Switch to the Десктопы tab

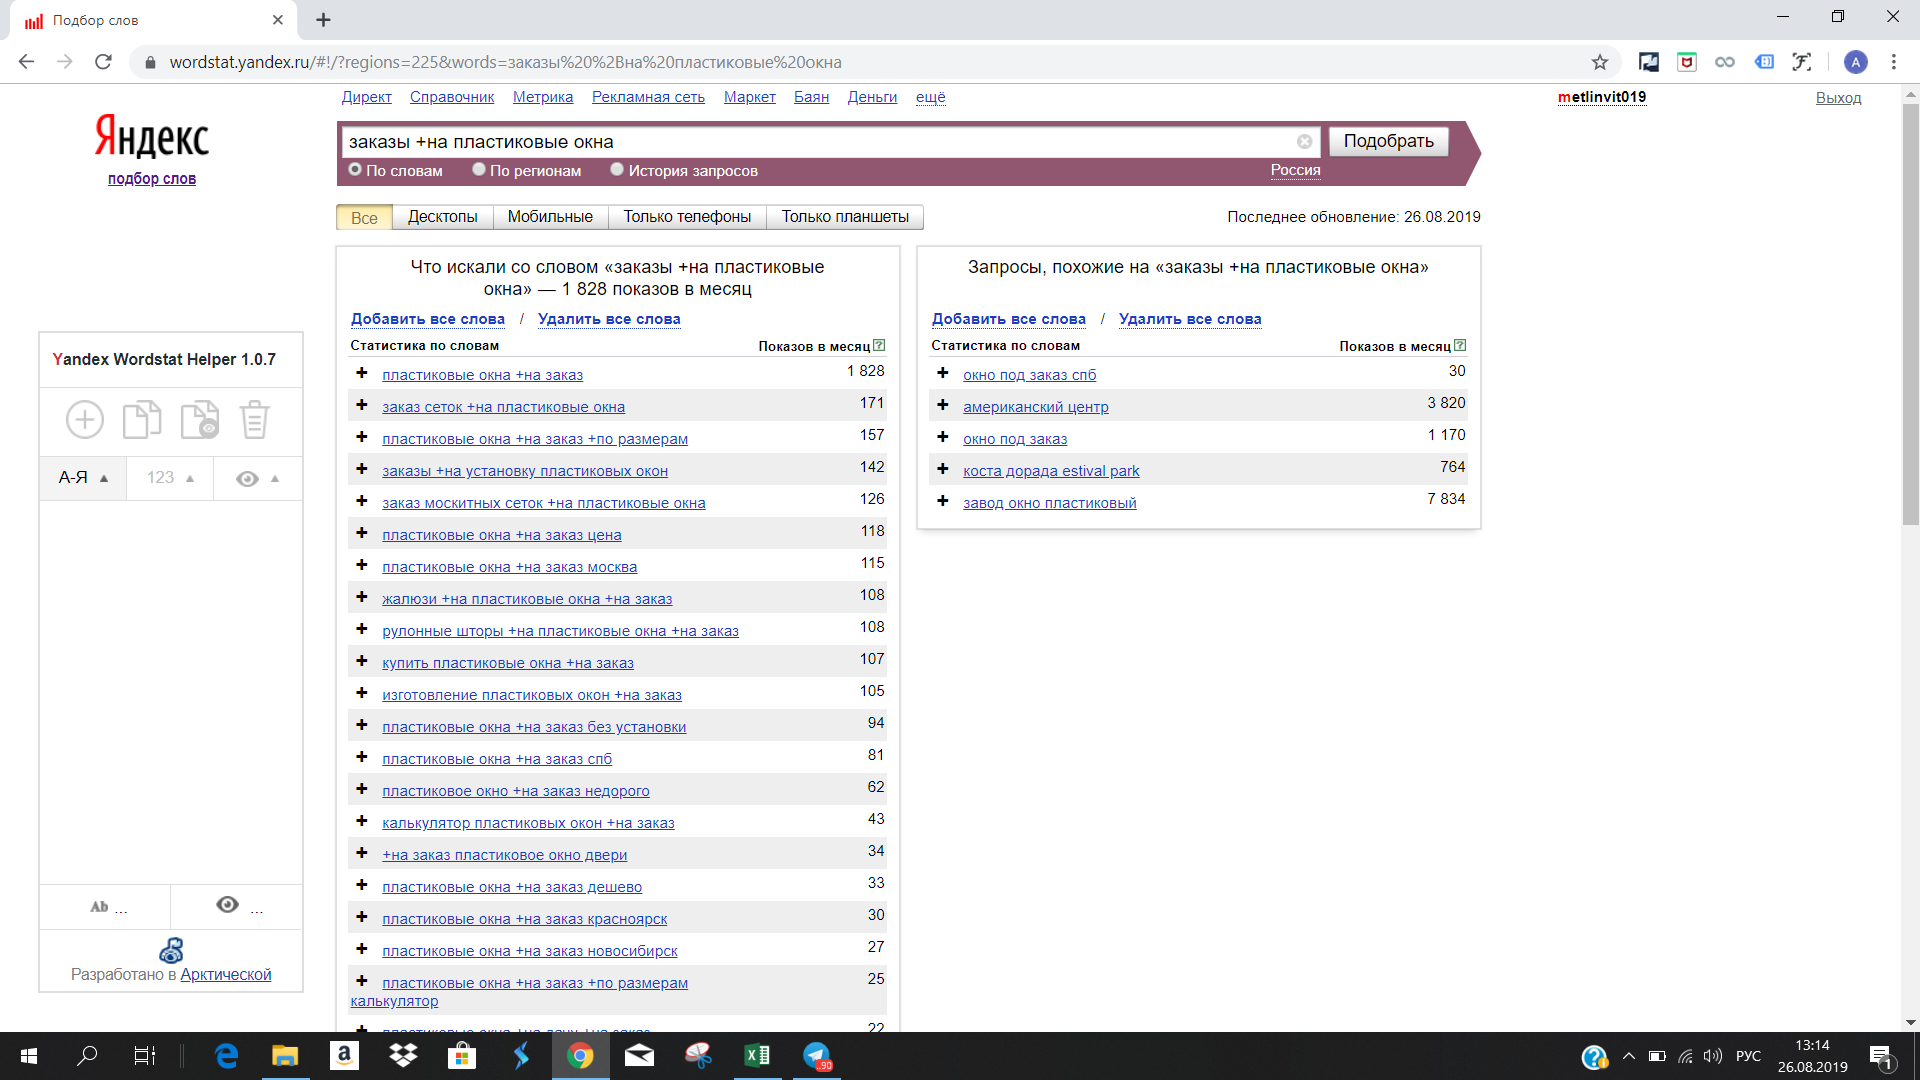442,217
